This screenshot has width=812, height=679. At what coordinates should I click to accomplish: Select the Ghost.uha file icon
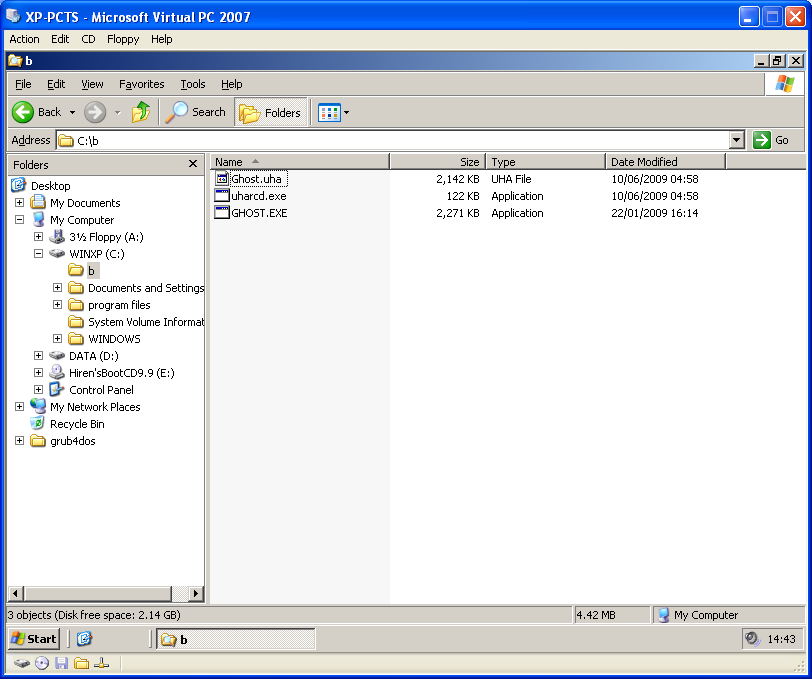click(222, 179)
